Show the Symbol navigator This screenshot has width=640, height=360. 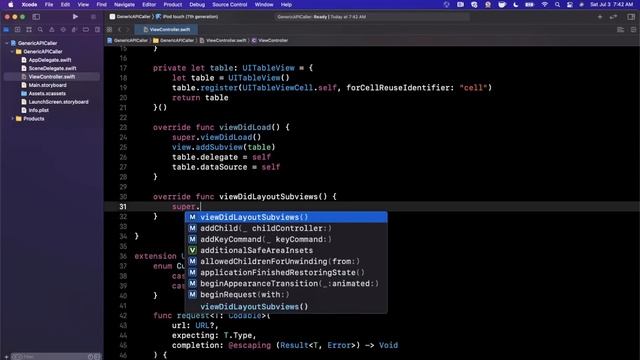29,30
